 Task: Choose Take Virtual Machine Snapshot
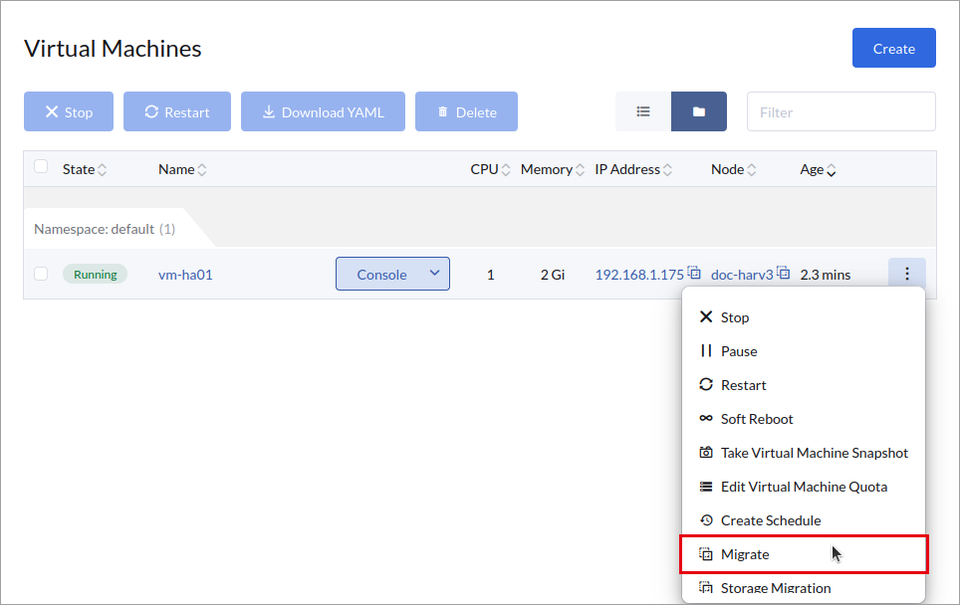coord(803,453)
